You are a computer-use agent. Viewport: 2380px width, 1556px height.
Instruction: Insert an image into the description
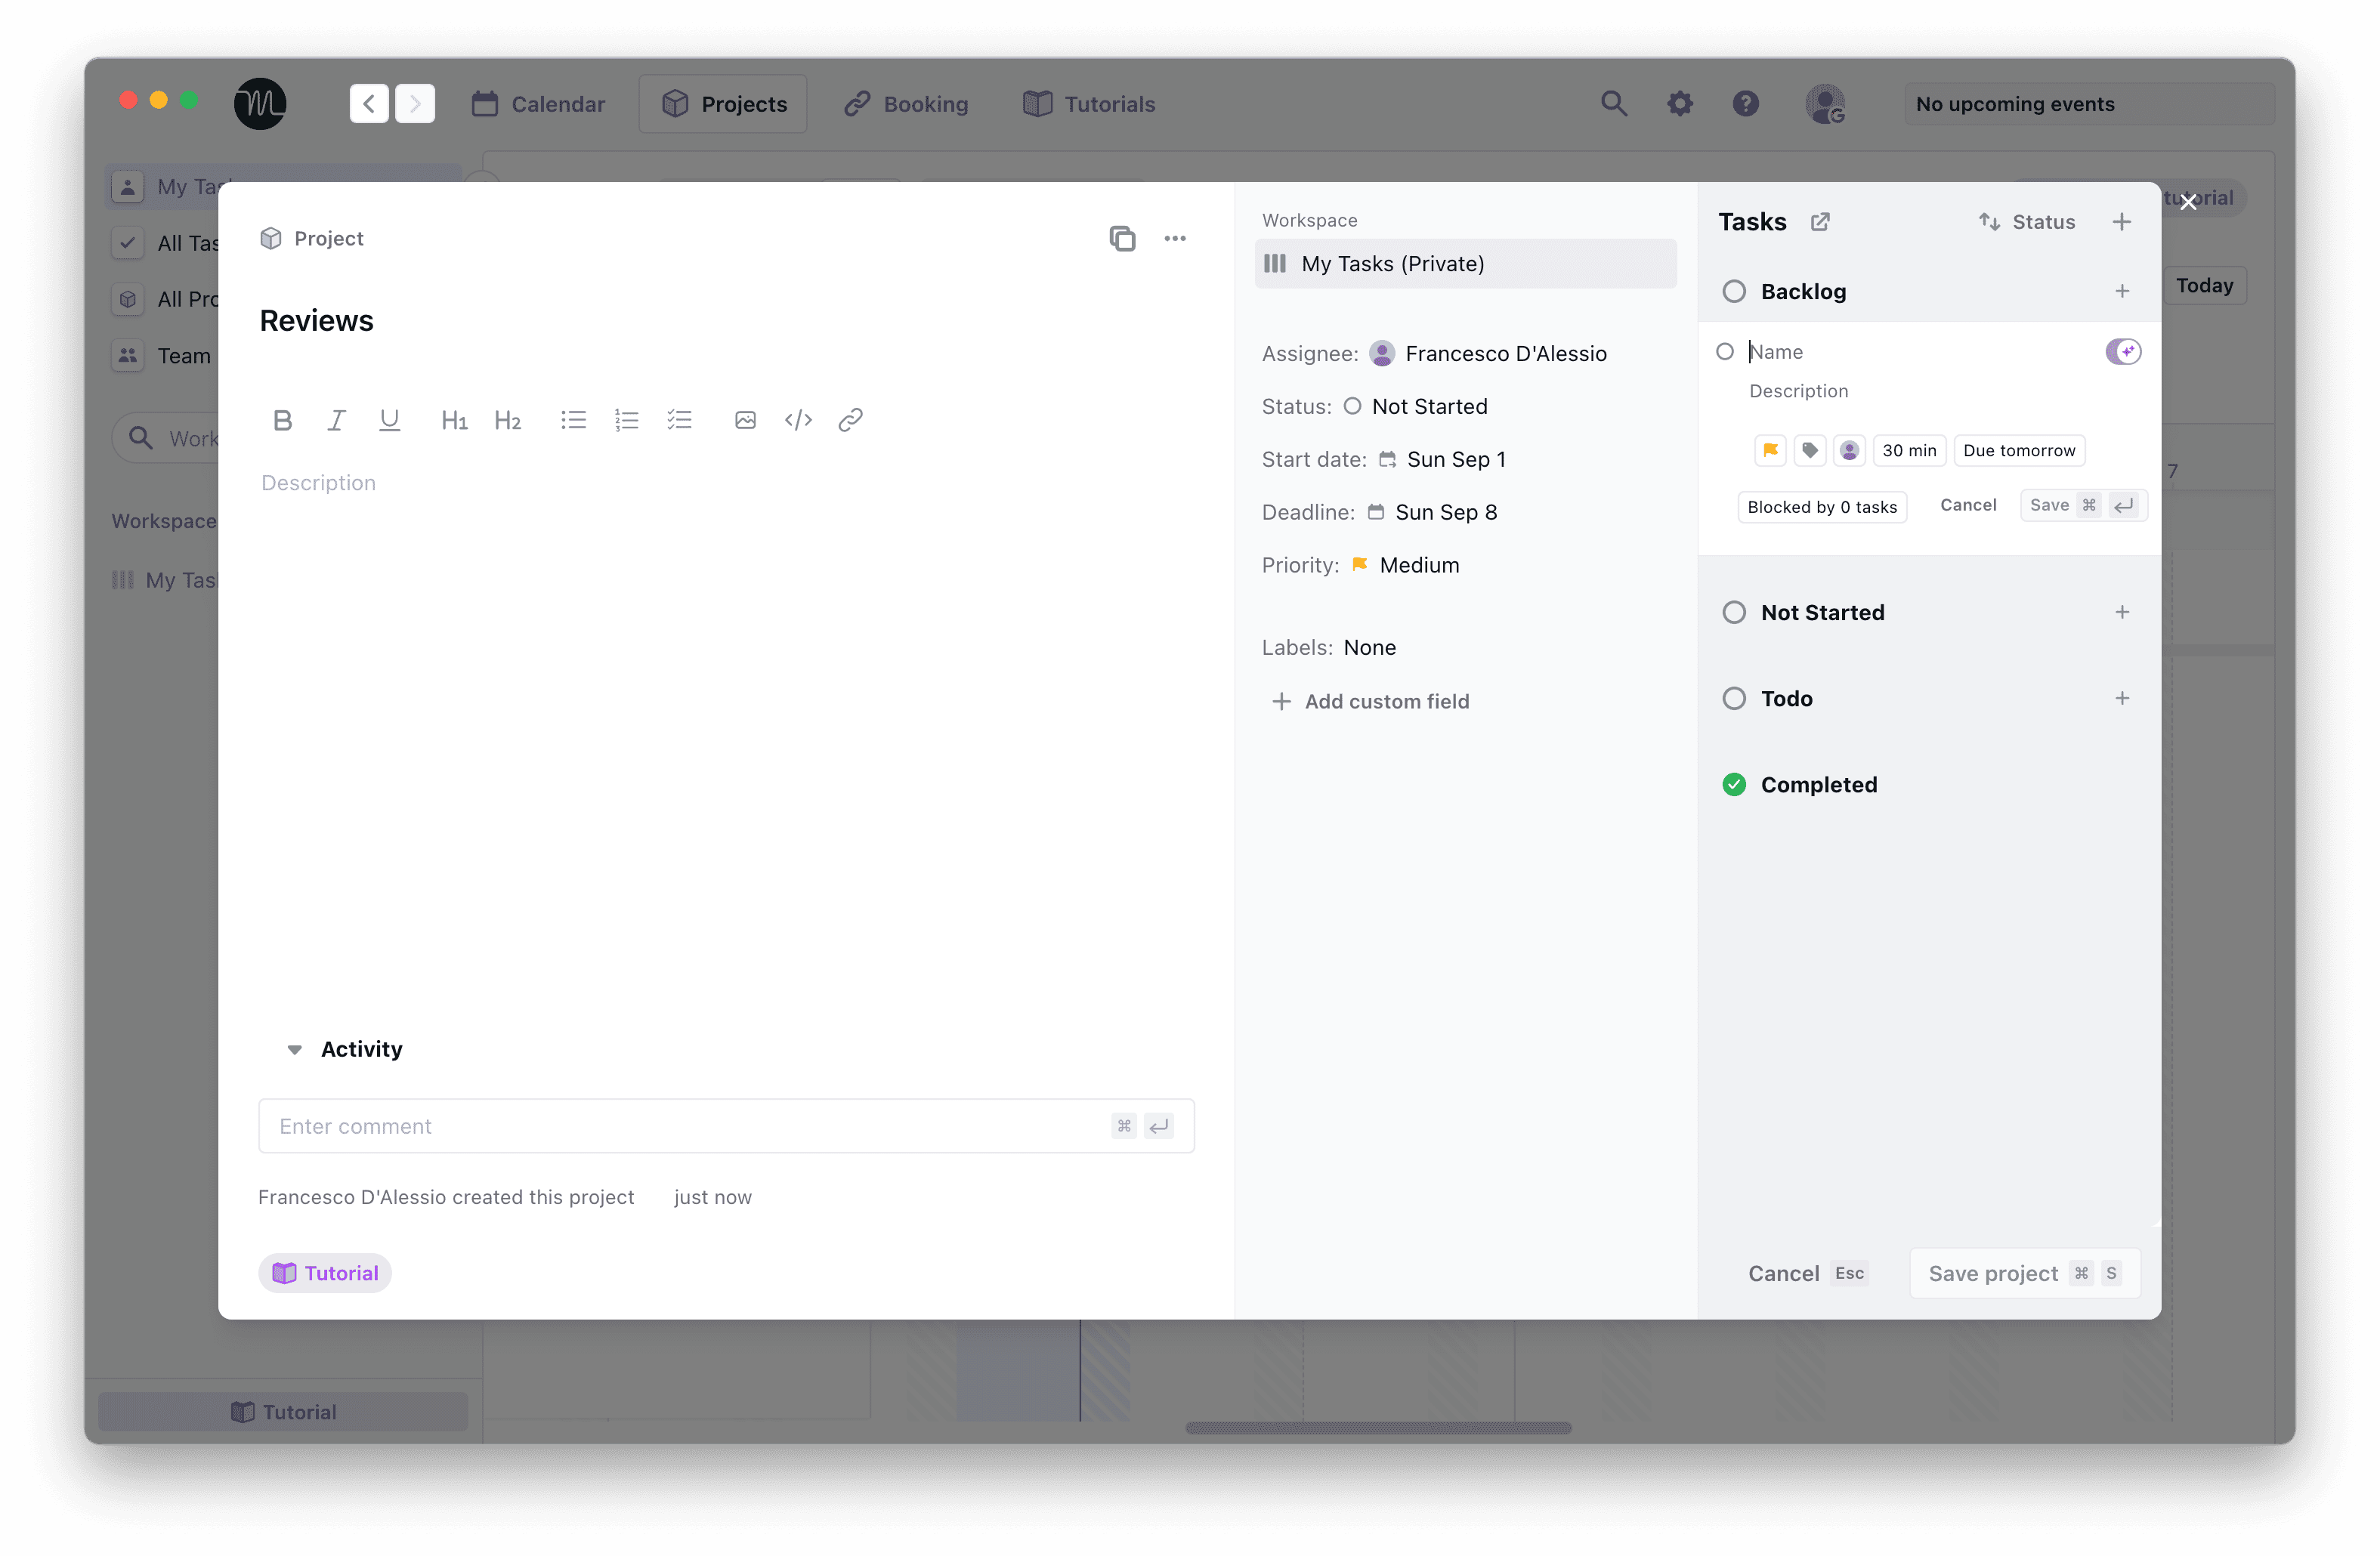[744, 419]
